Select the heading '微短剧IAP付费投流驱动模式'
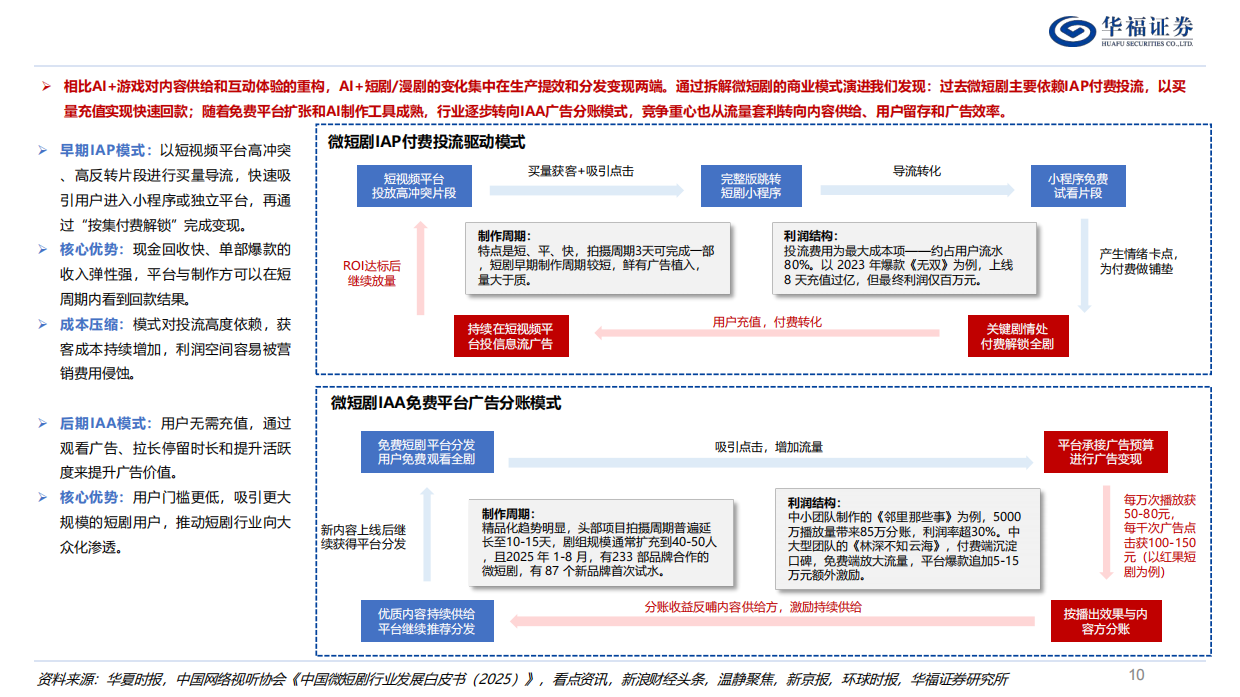1240x697 pixels. coord(427,143)
